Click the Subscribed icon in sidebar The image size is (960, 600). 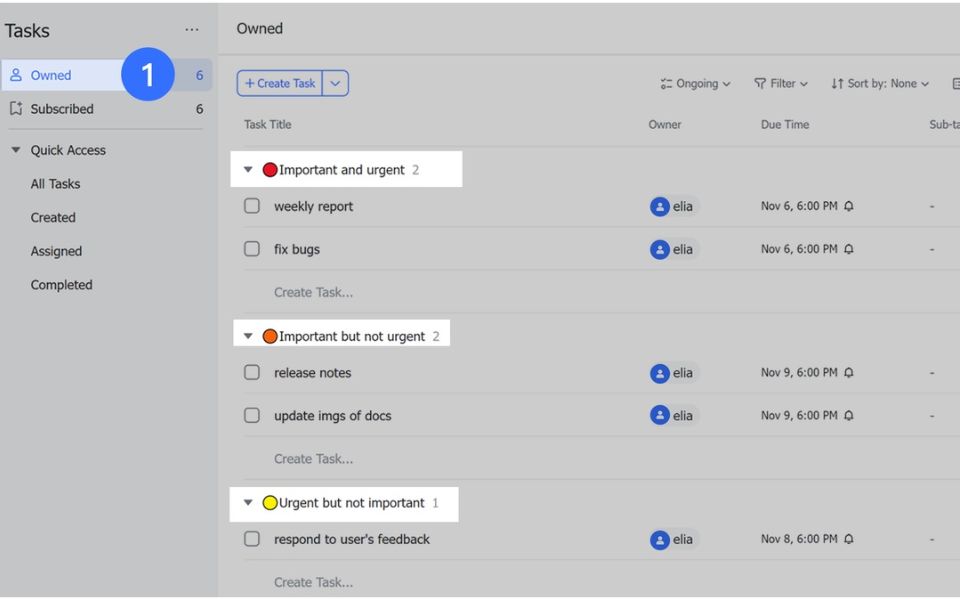pyautogui.click(x=16, y=109)
